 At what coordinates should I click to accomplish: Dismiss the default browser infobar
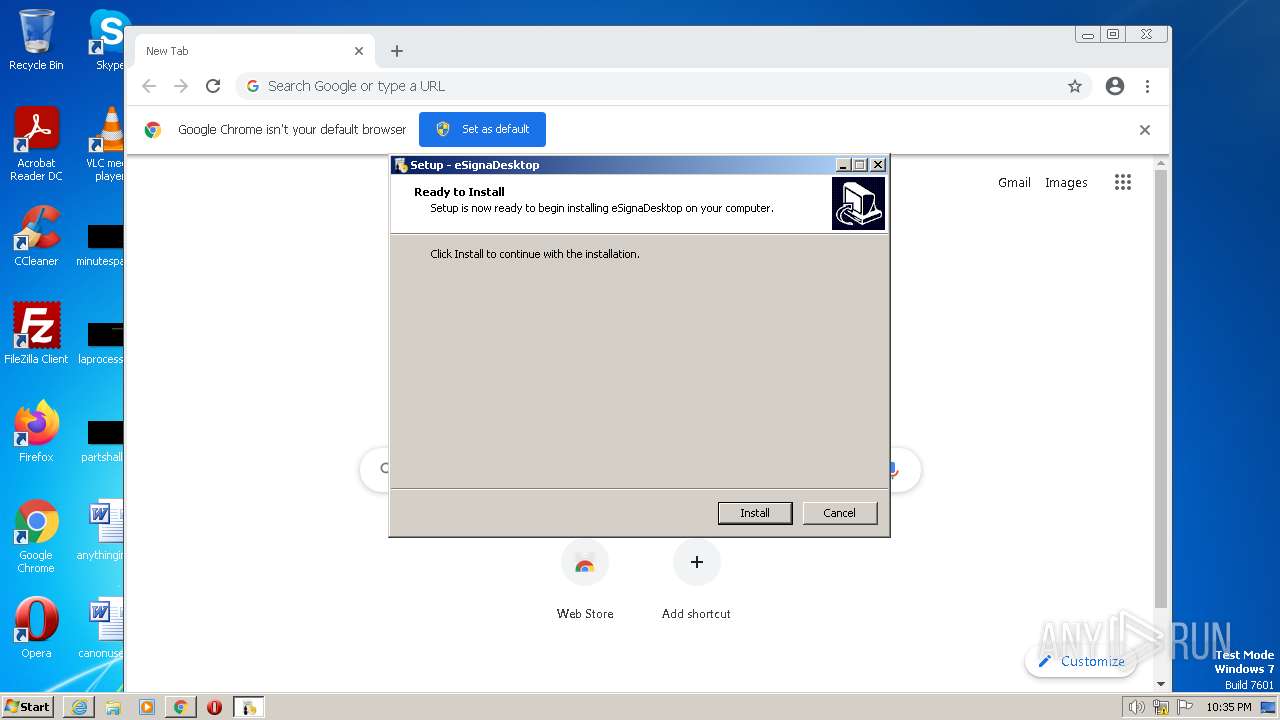pyautogui.click(x=1145, y=130)
